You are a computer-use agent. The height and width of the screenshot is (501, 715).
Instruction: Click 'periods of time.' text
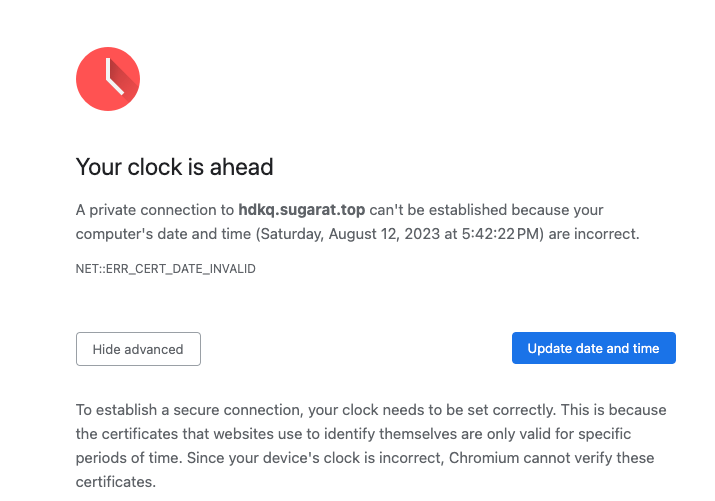[129, 458]
